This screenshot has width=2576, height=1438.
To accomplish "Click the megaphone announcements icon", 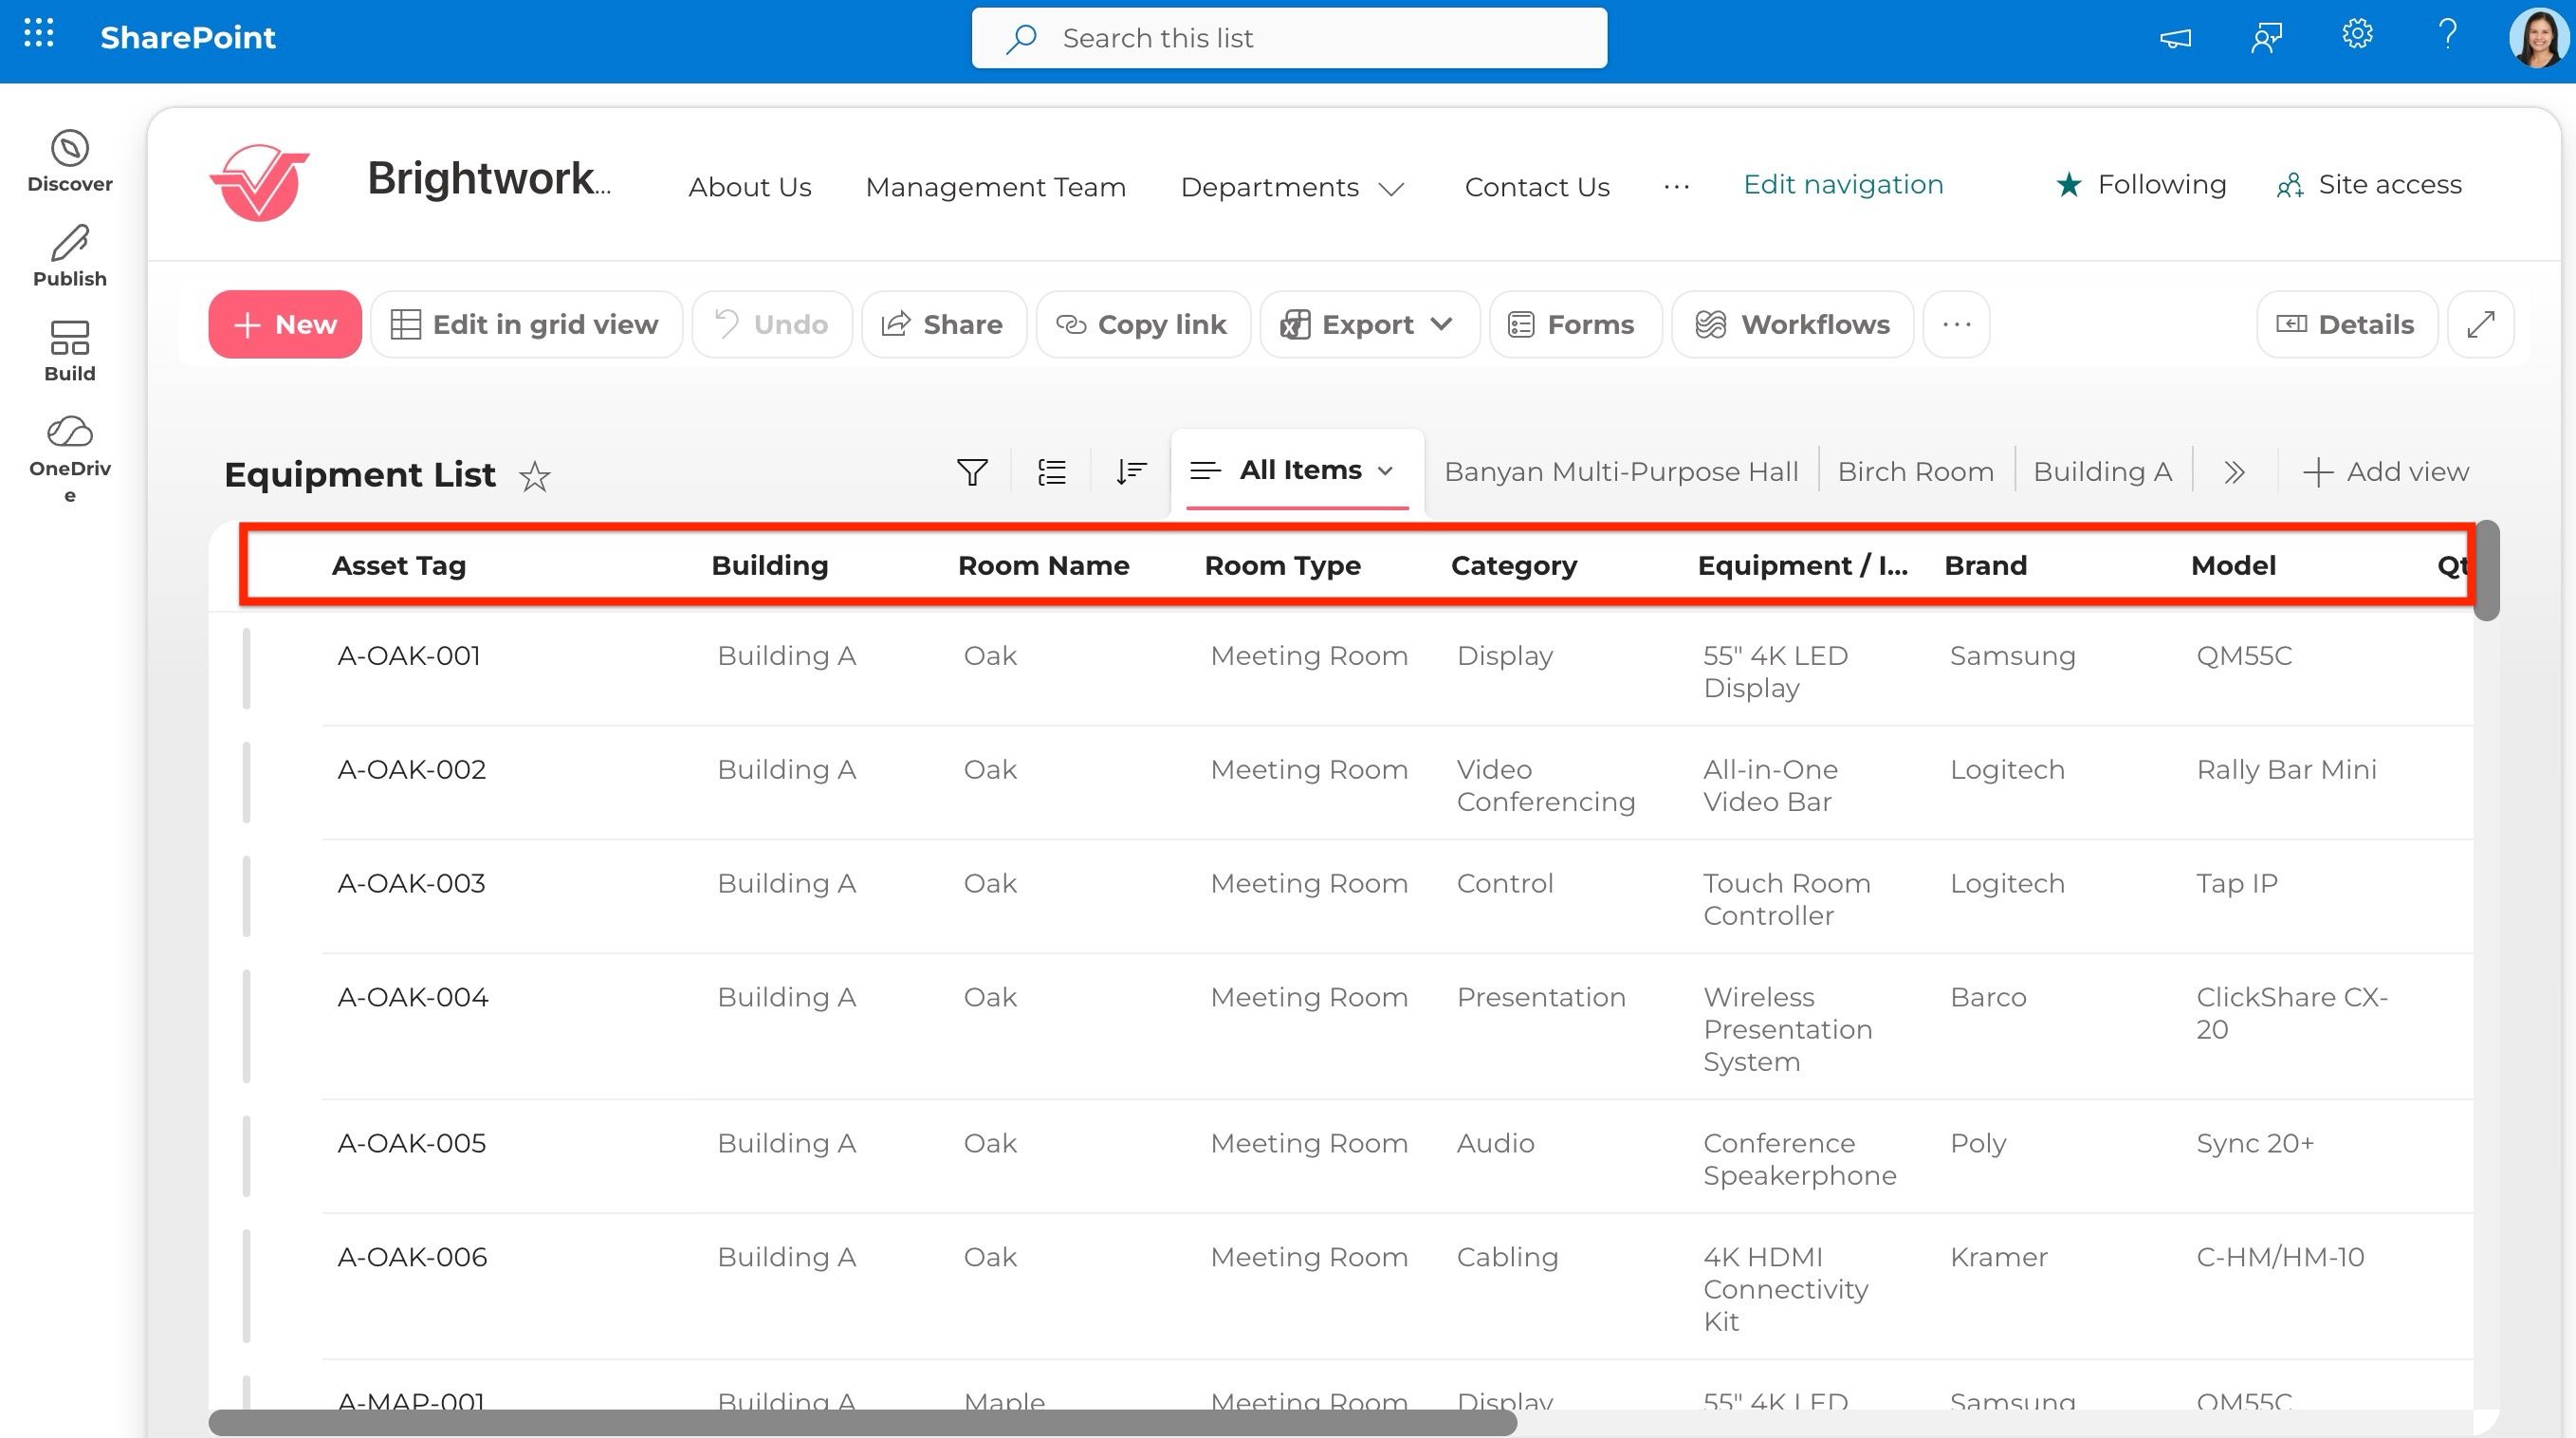I will click(x=2175, y=38).
